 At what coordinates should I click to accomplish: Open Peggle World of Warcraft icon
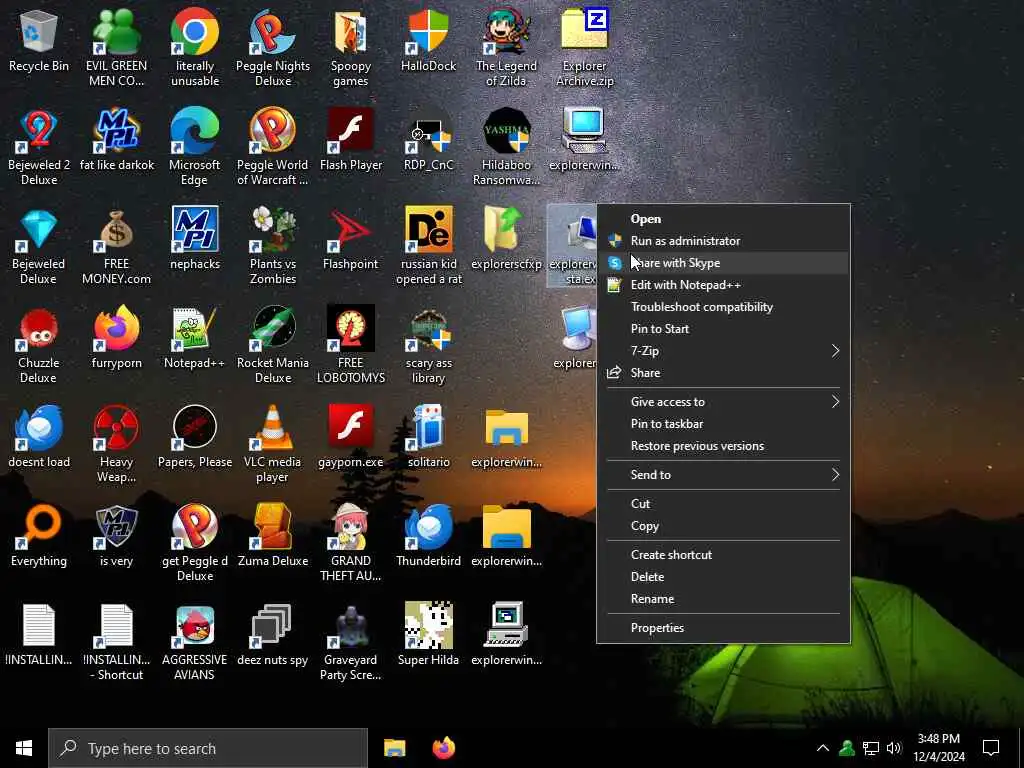click(273, 147)
